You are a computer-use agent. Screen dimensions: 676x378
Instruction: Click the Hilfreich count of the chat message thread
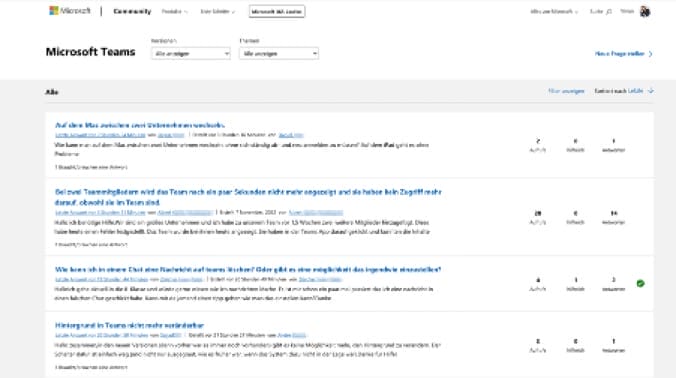coord(576,280)
